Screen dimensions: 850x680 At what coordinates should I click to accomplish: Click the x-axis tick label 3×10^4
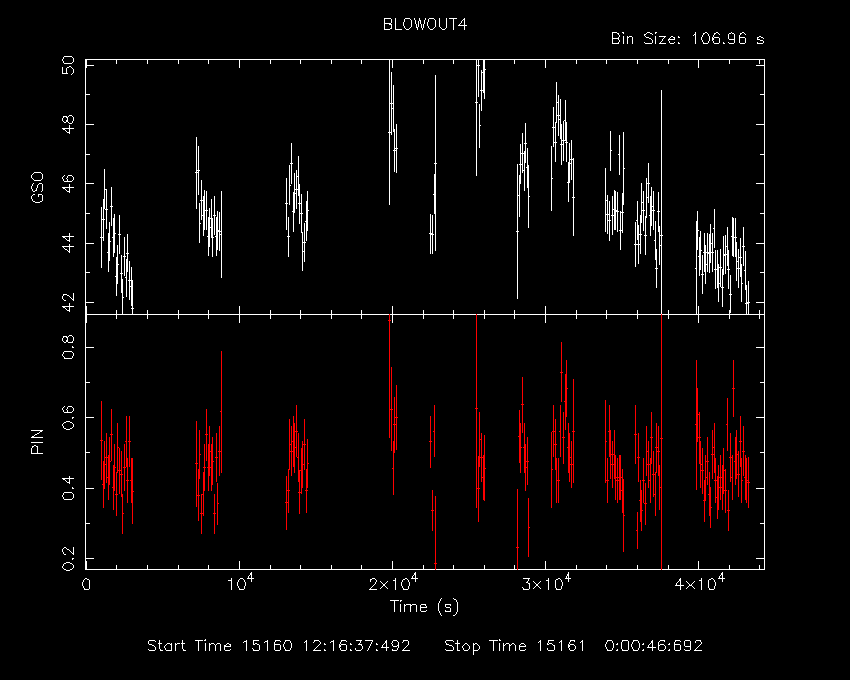tap(546, 583)
